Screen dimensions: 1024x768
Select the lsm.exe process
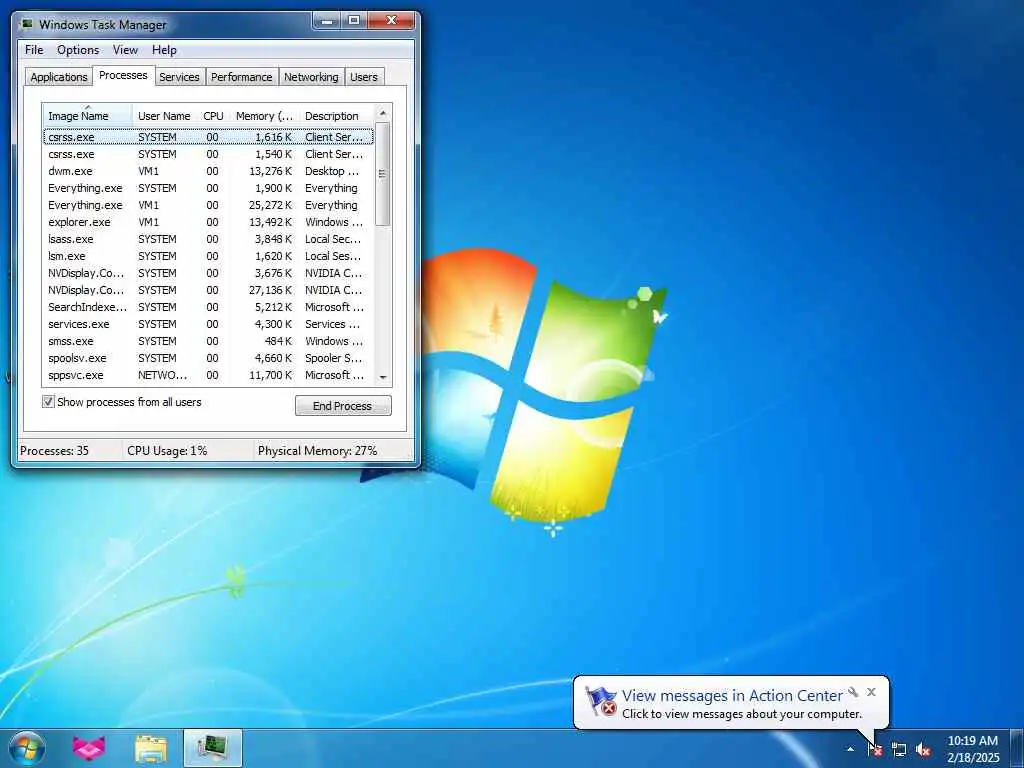[x=208, y=256]
